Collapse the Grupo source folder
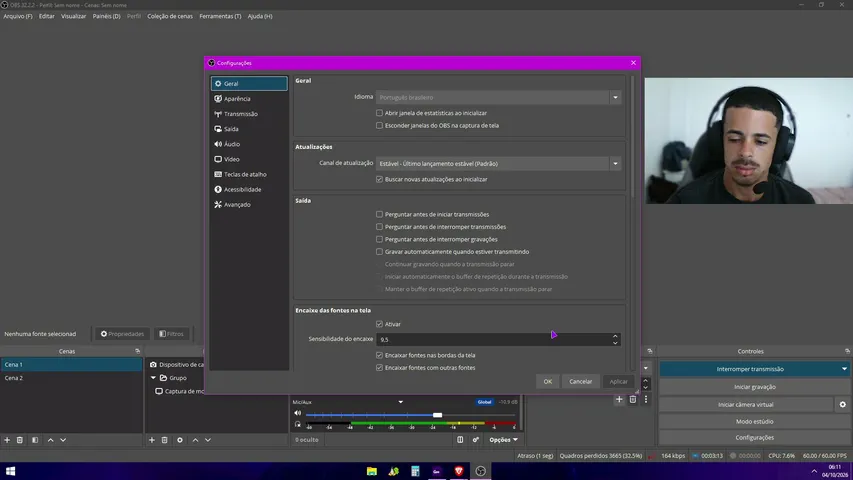Screen dimensions: 853x480 (x=153, y=378)
